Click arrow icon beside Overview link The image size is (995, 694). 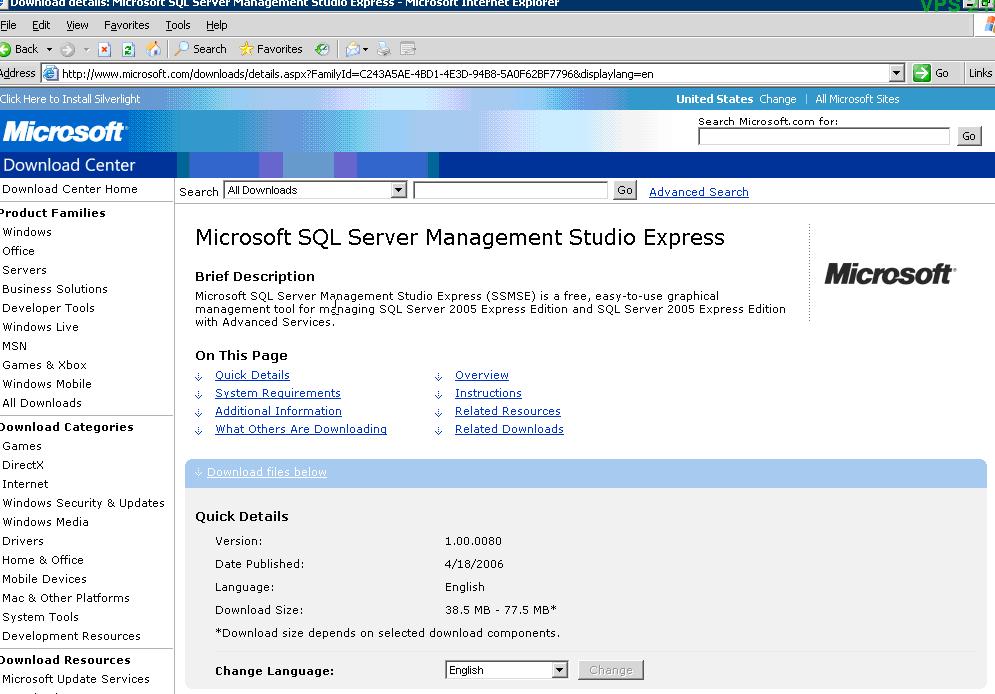point(438,377)
